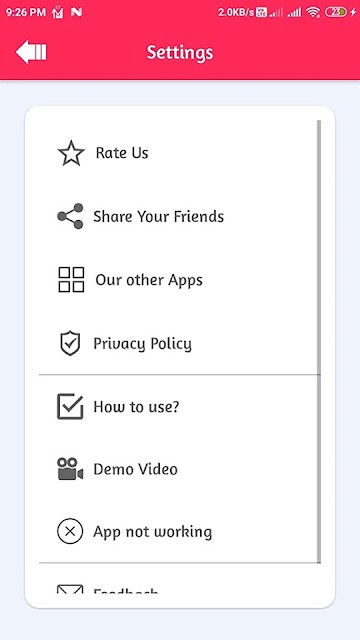
Task: Tap the battery indicator in status bar
Action: tap(336, 12)
